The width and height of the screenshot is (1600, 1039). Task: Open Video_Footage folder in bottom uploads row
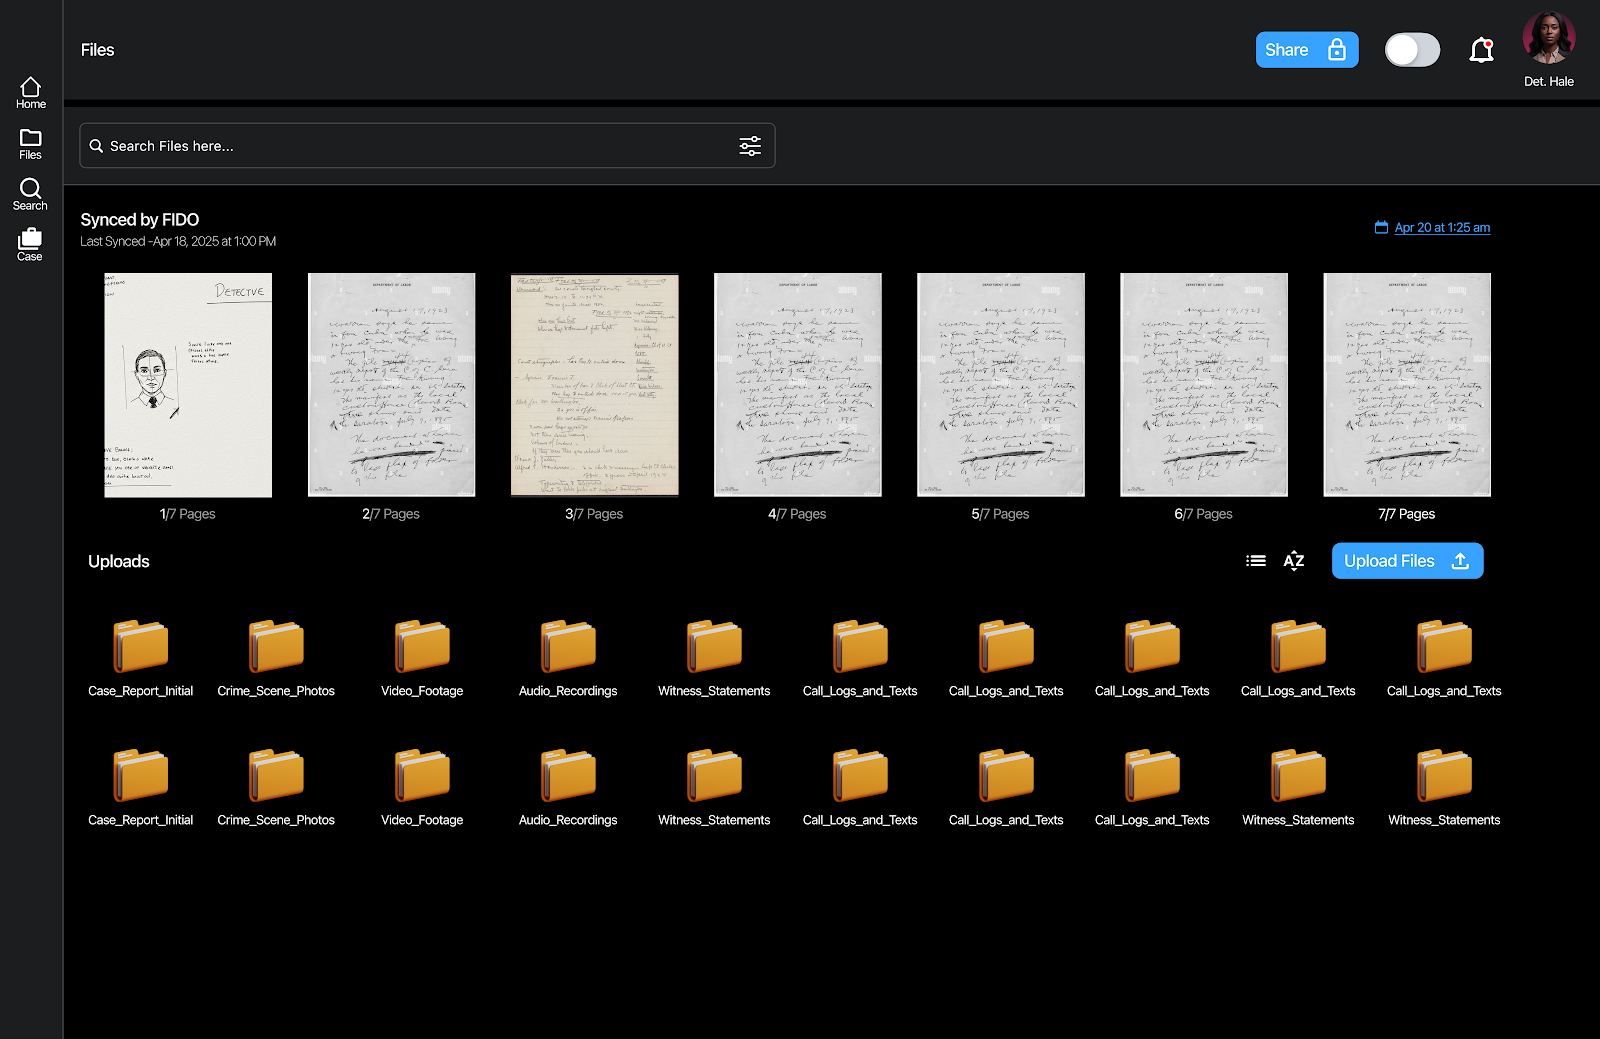[x=422, y=787]
